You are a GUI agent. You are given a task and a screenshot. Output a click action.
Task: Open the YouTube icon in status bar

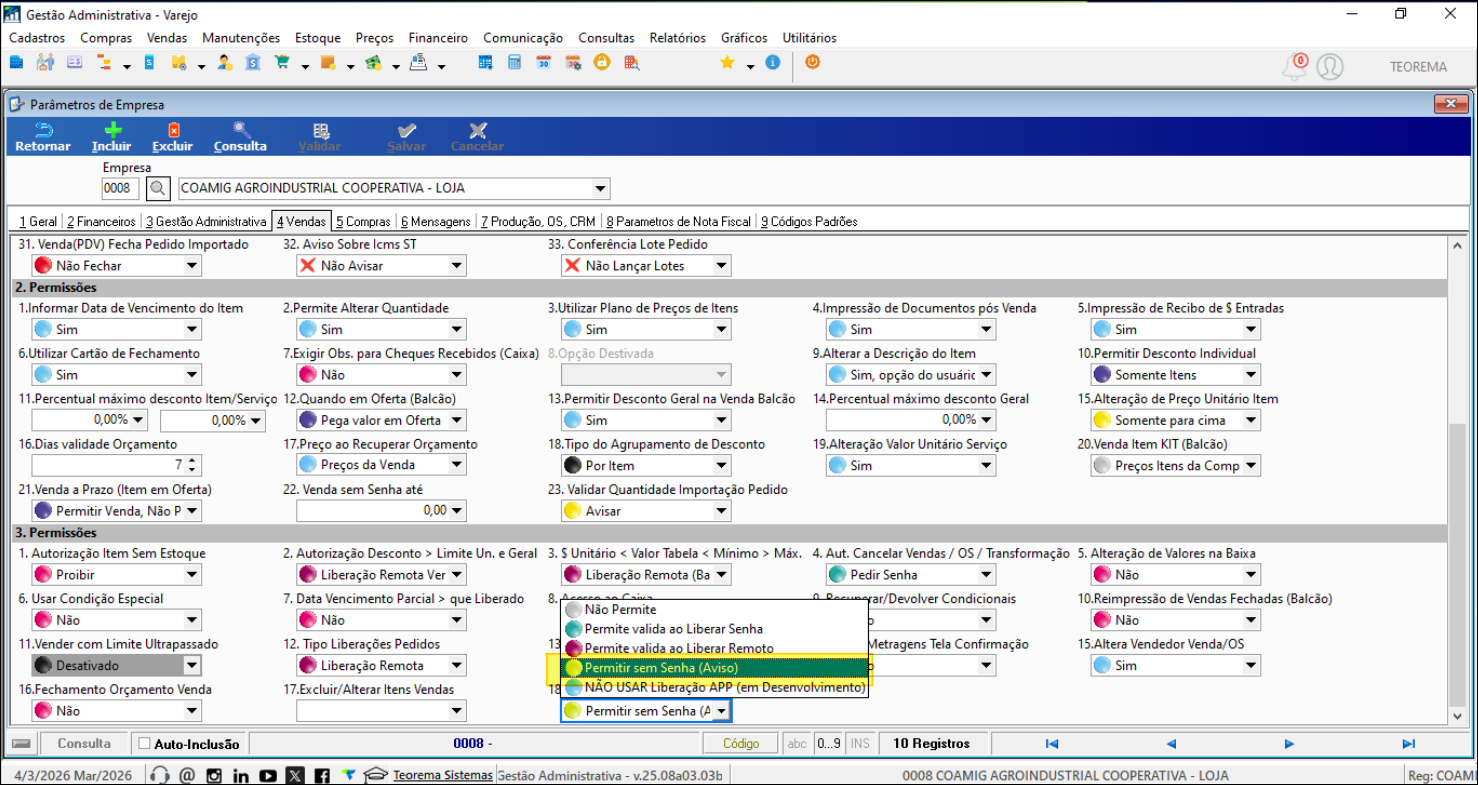pyautogui.click(x=268, y=775)
